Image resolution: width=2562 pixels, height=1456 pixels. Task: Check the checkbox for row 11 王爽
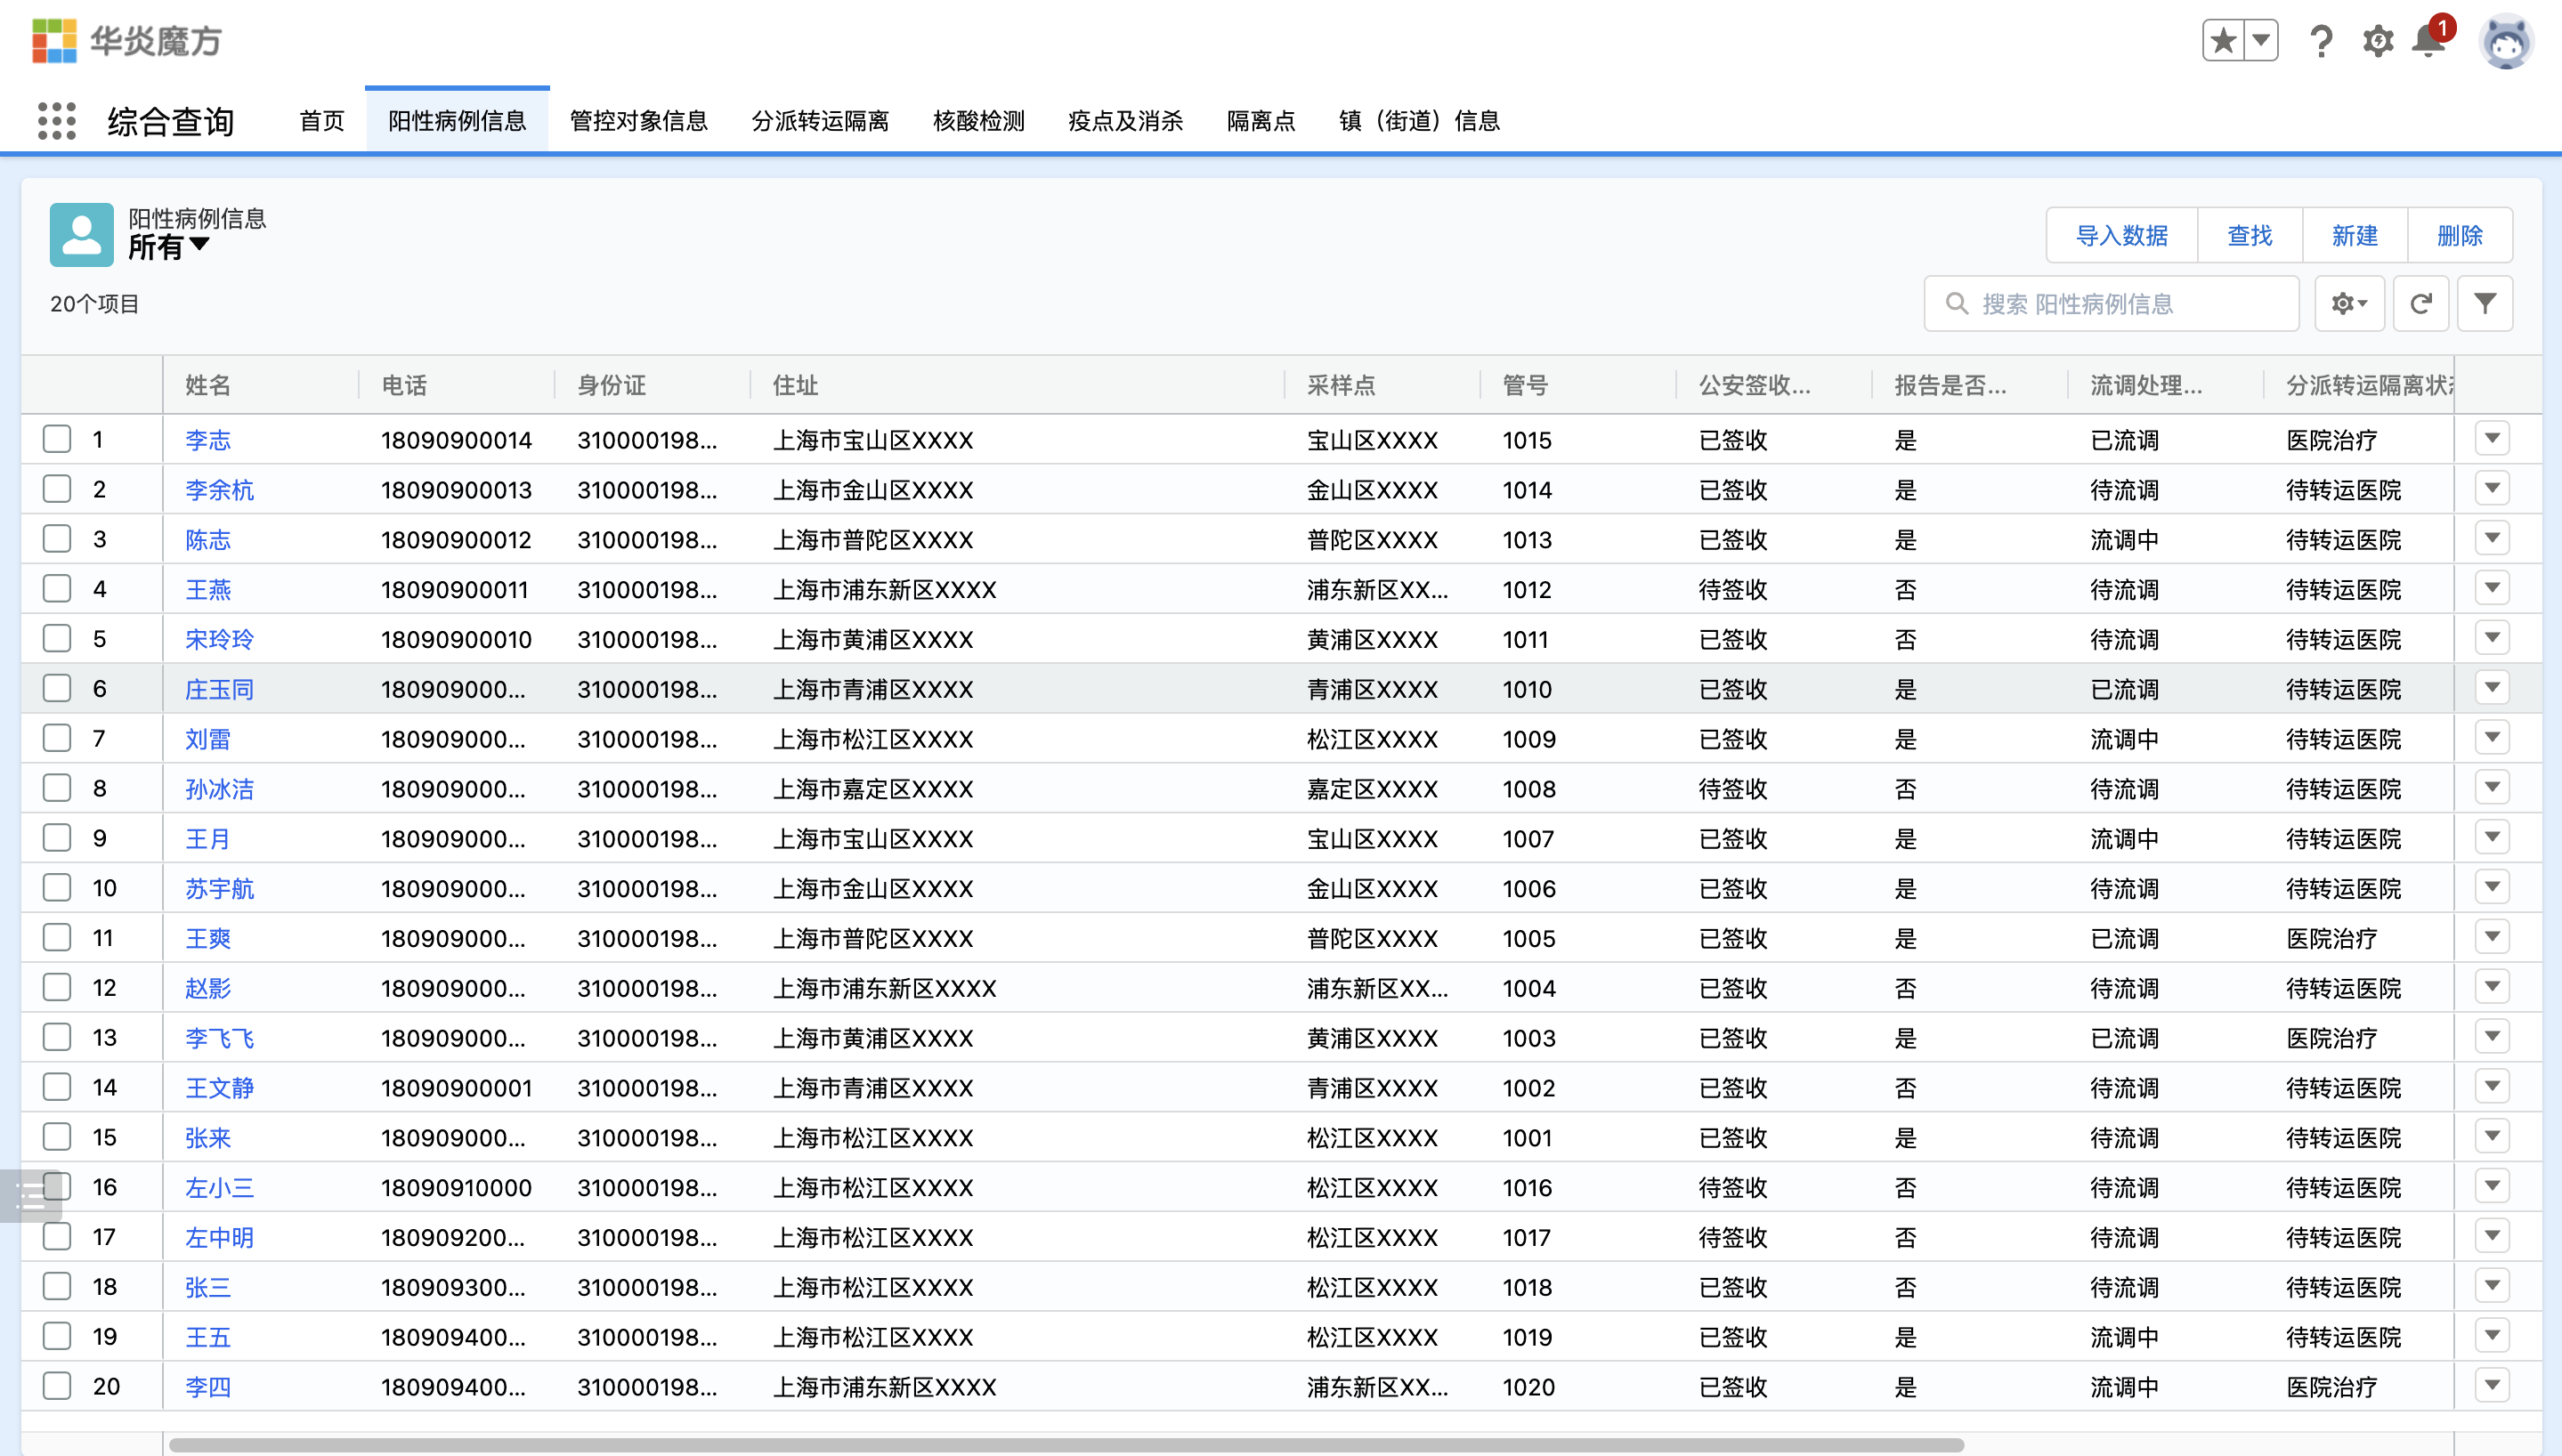(x=57, y=937)
